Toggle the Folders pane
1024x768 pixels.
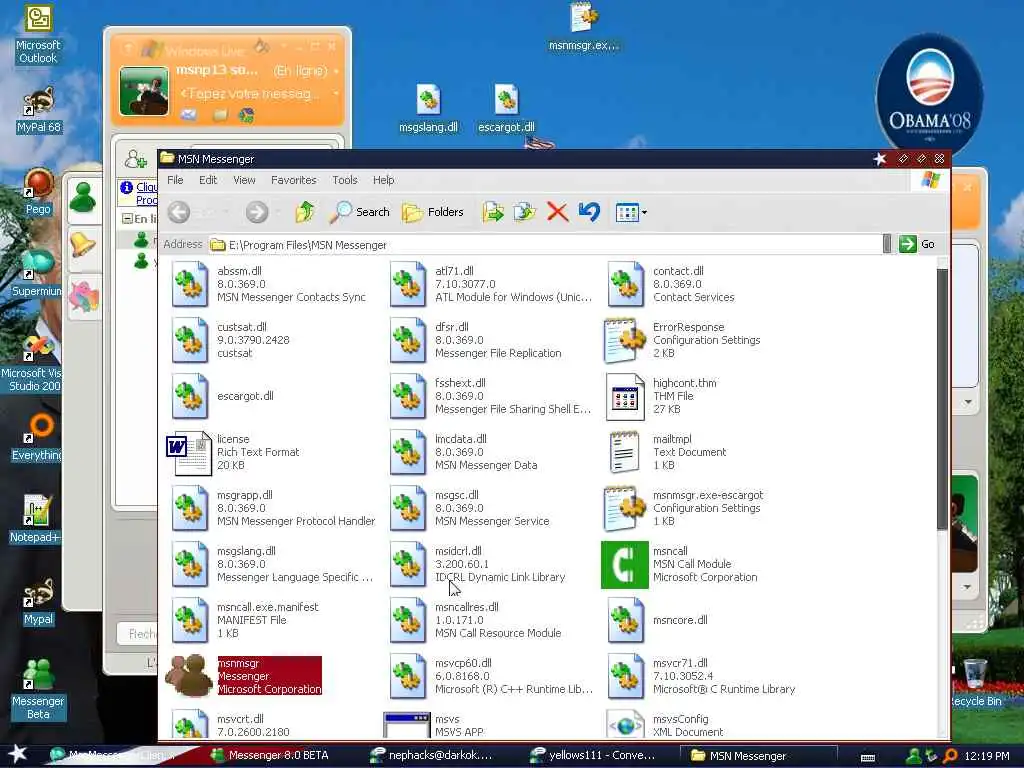coord(433,212)
